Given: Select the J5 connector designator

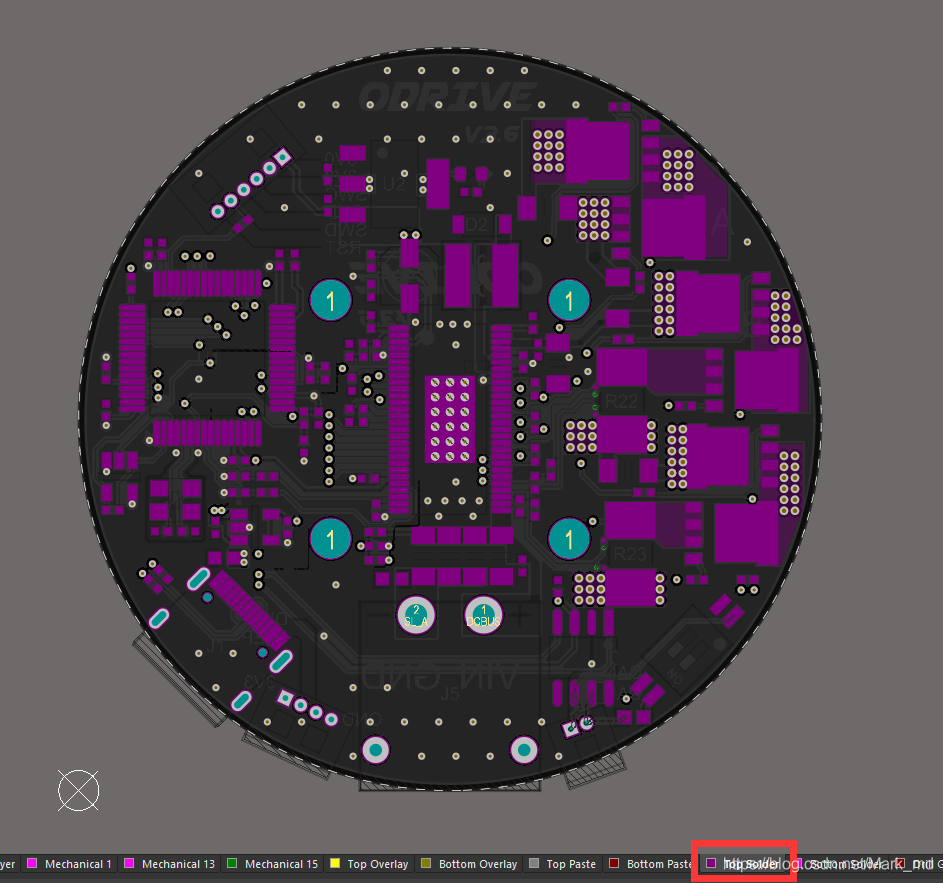Looking at the screenshot, I should coord(449,691).
